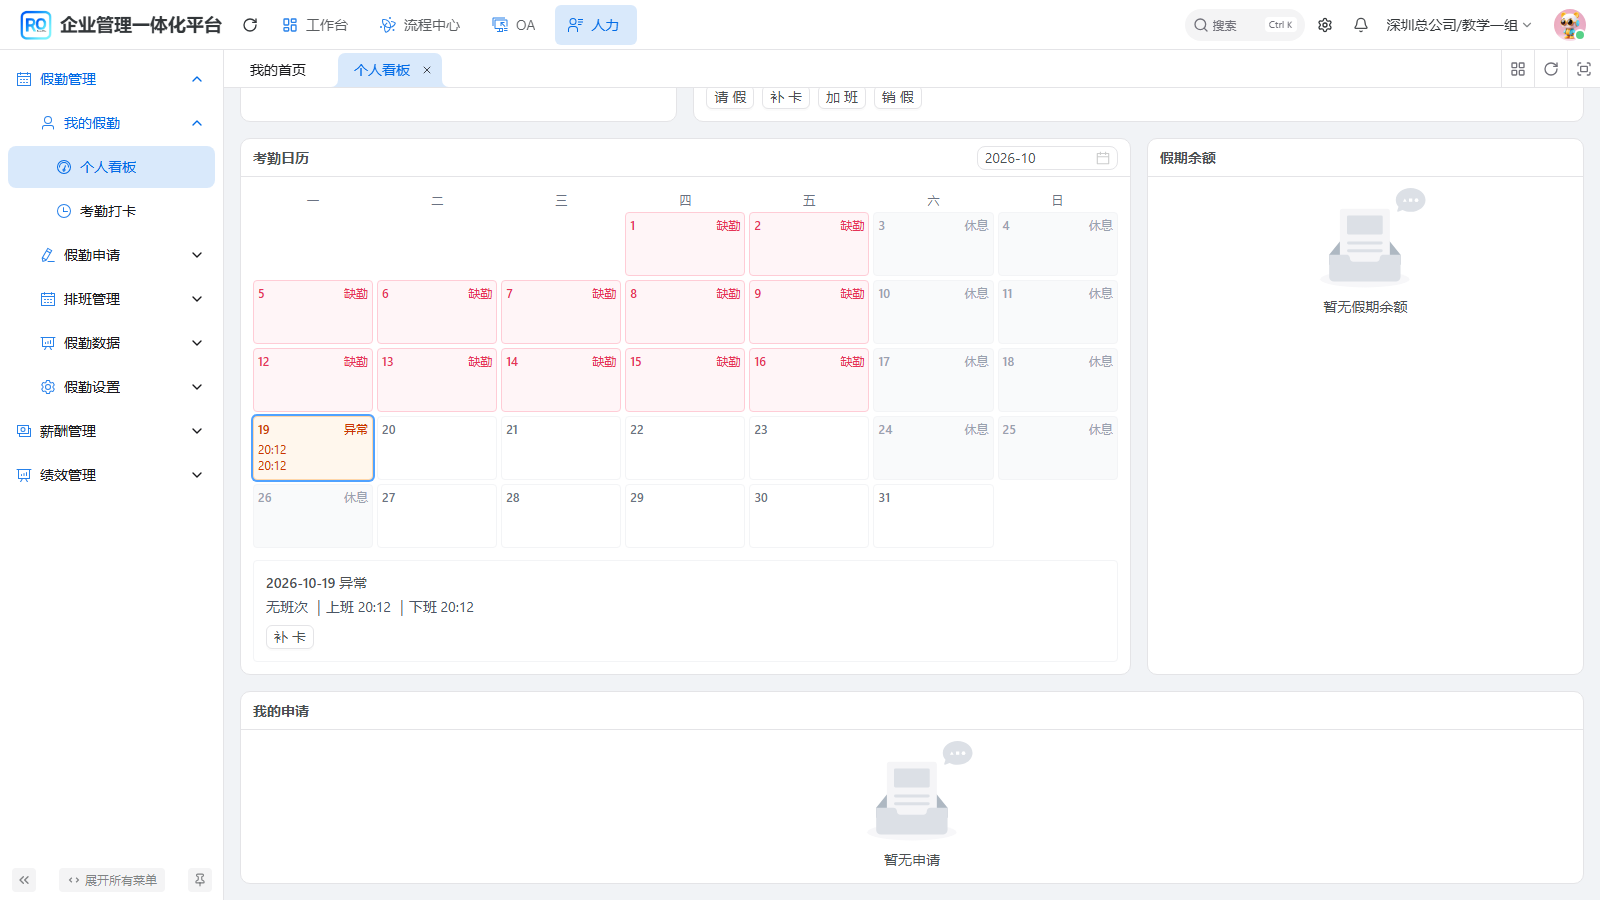Expand 绩效管理 menu
This screenshot has height=900, width=1600.
111,475
